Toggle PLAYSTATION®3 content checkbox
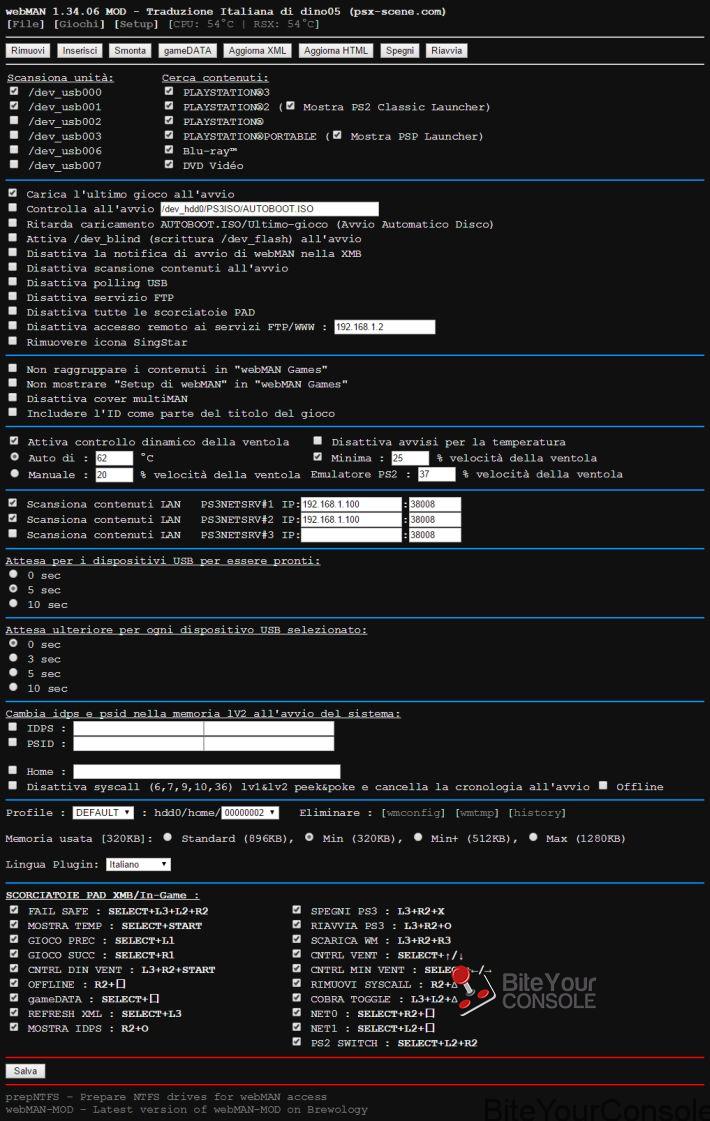The width and height of the screenshot is (710, 1121). click(169, 91)
